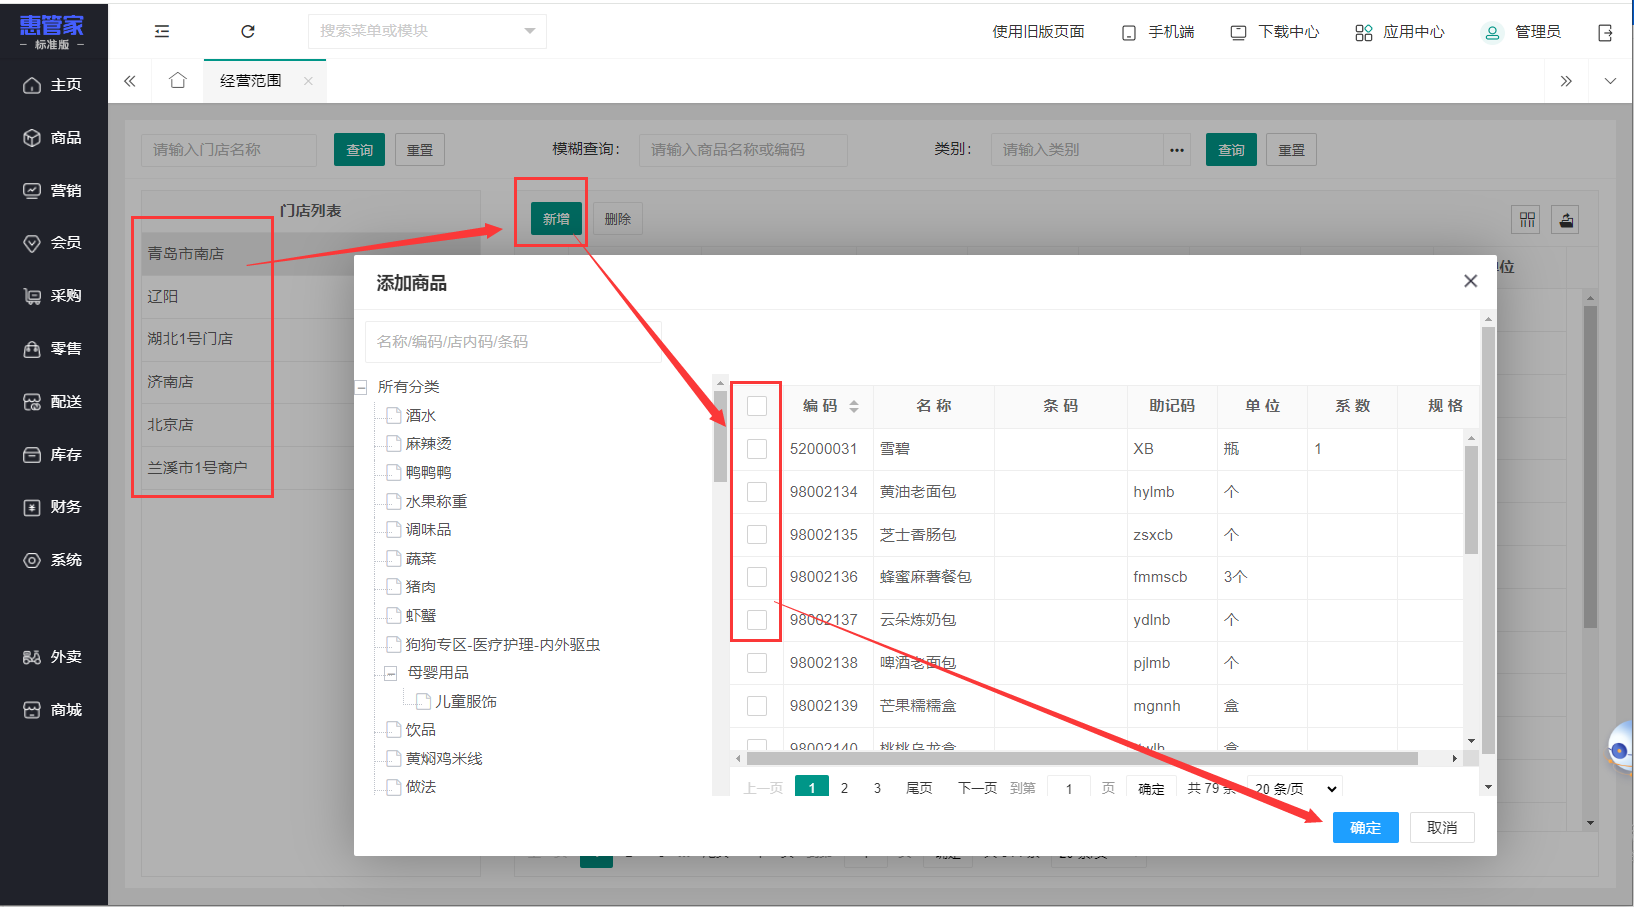This screenshot has height=907, width=1634.
Task: Click the jump-to page number field
Action: [x=1069, y=788]
